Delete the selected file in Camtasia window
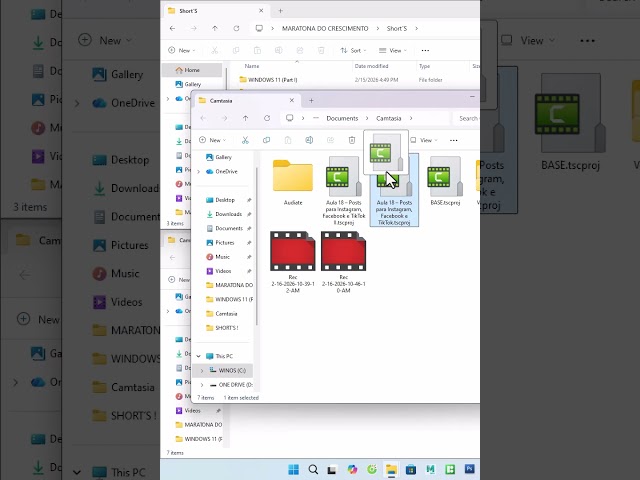Viewport: 640px width, 480px height. click(x=352, y=140)
